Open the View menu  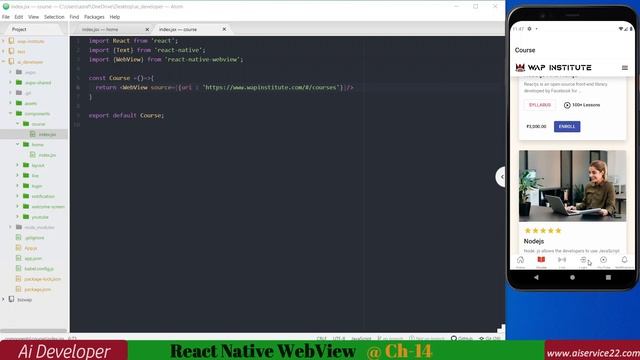(33, 17)
